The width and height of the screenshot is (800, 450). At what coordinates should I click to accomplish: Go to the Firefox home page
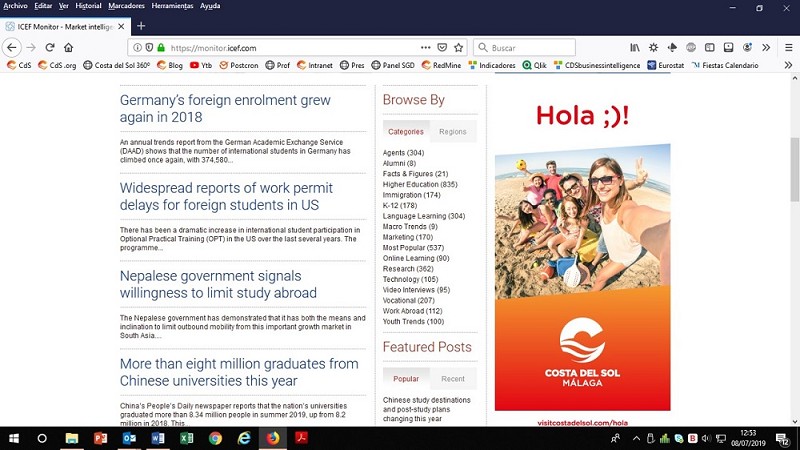tap(68, 47)
